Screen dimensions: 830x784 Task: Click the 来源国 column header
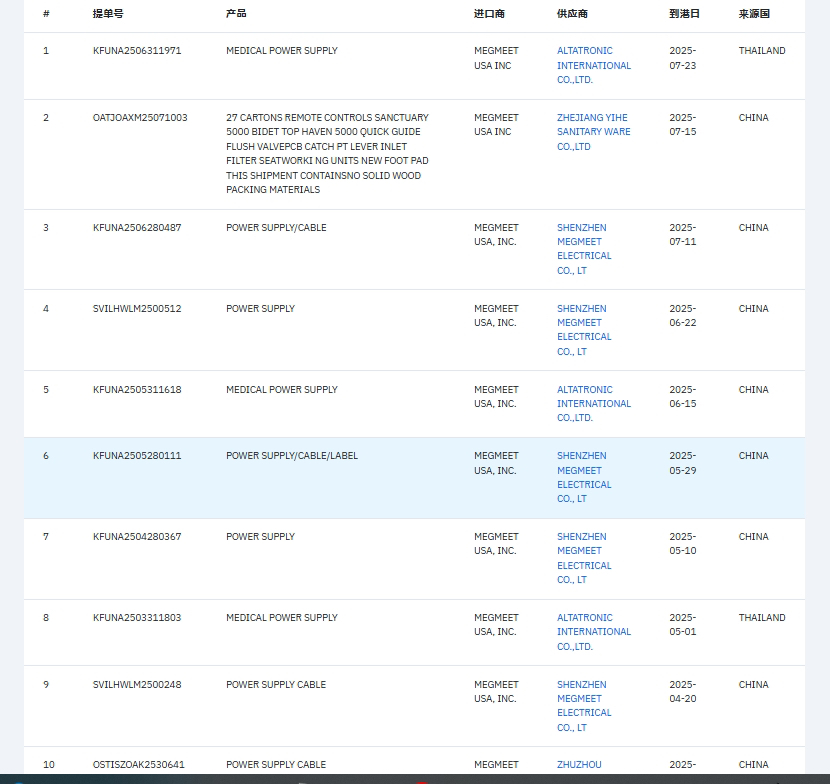click(754, 14)
